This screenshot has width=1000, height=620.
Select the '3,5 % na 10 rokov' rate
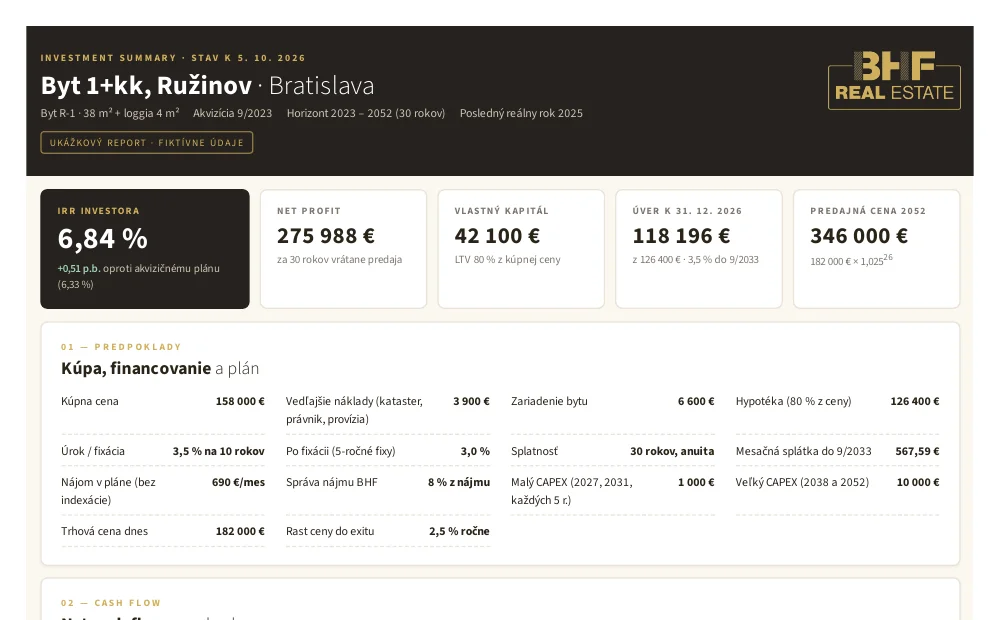218,451
